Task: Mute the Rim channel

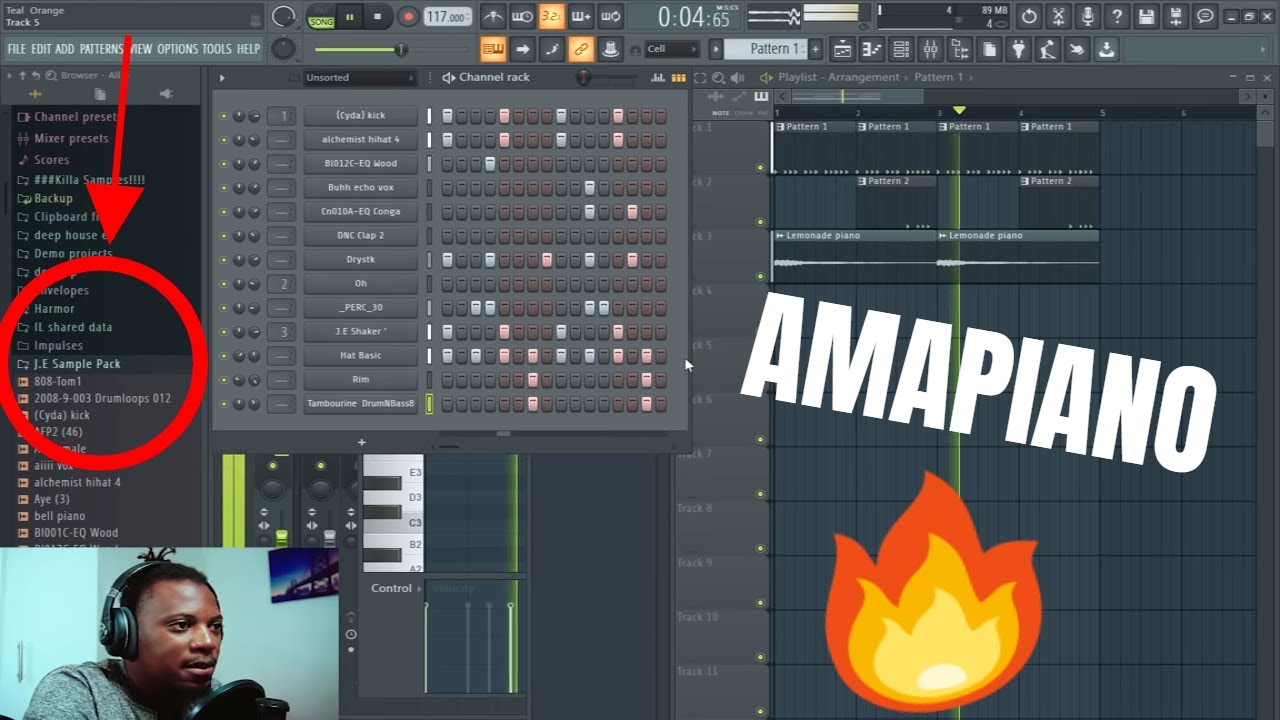Action: [224, 380]
